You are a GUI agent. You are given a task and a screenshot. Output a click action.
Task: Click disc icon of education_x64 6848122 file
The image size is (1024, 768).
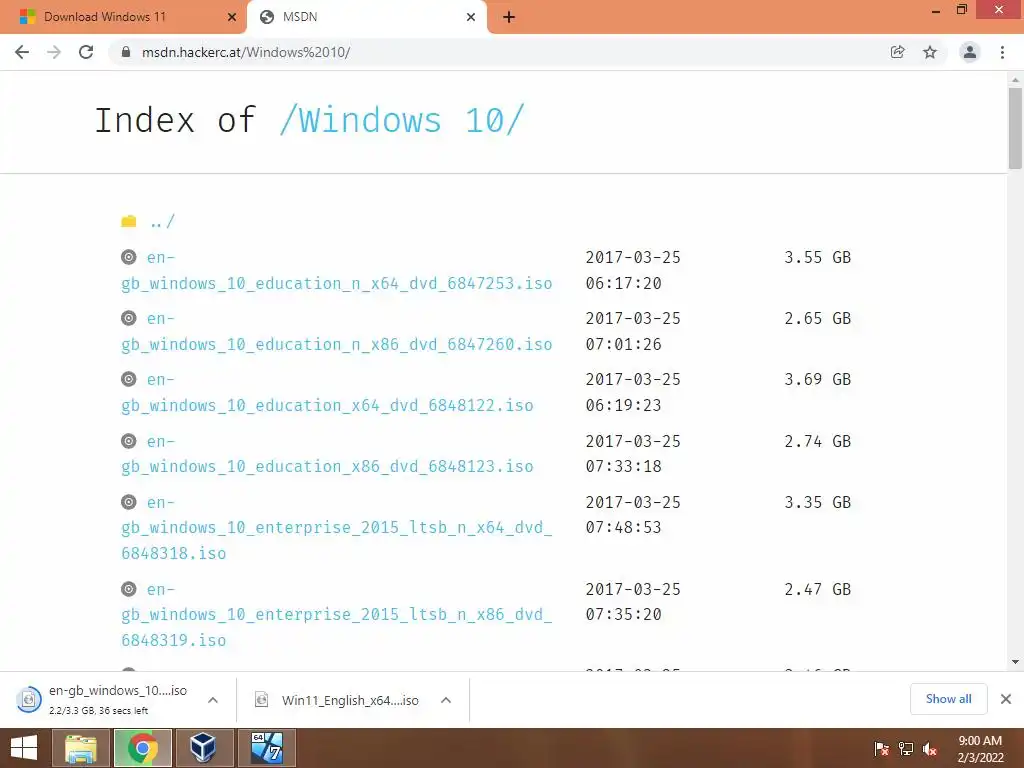(129, 379)
